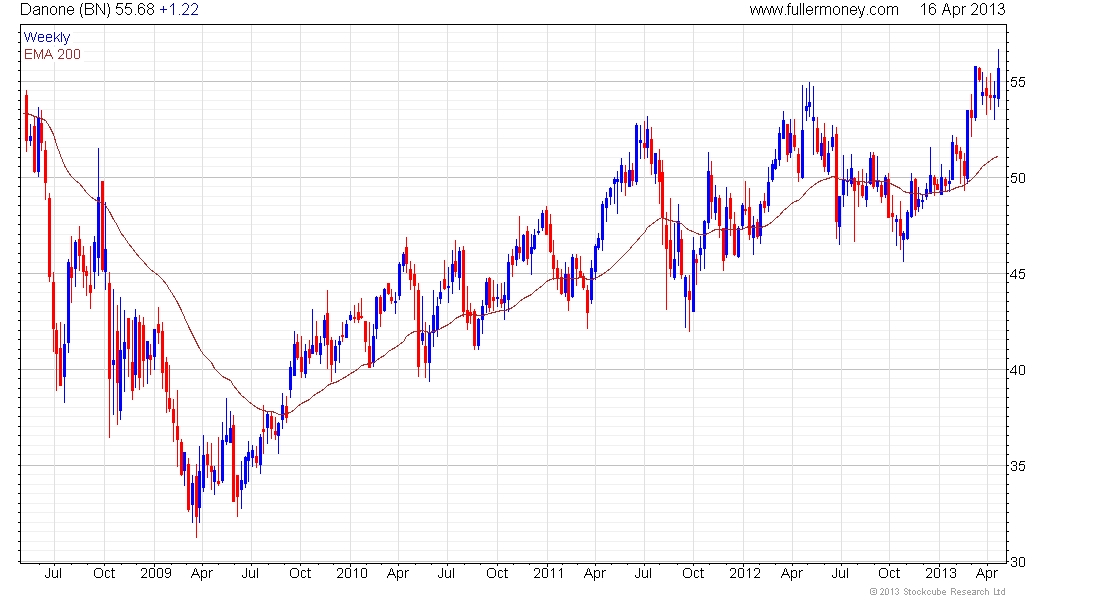Image resolution: width=1100 pixels, height=600 pixels.
Task: Click the 35 price axis label
Action: [1017, 467]
